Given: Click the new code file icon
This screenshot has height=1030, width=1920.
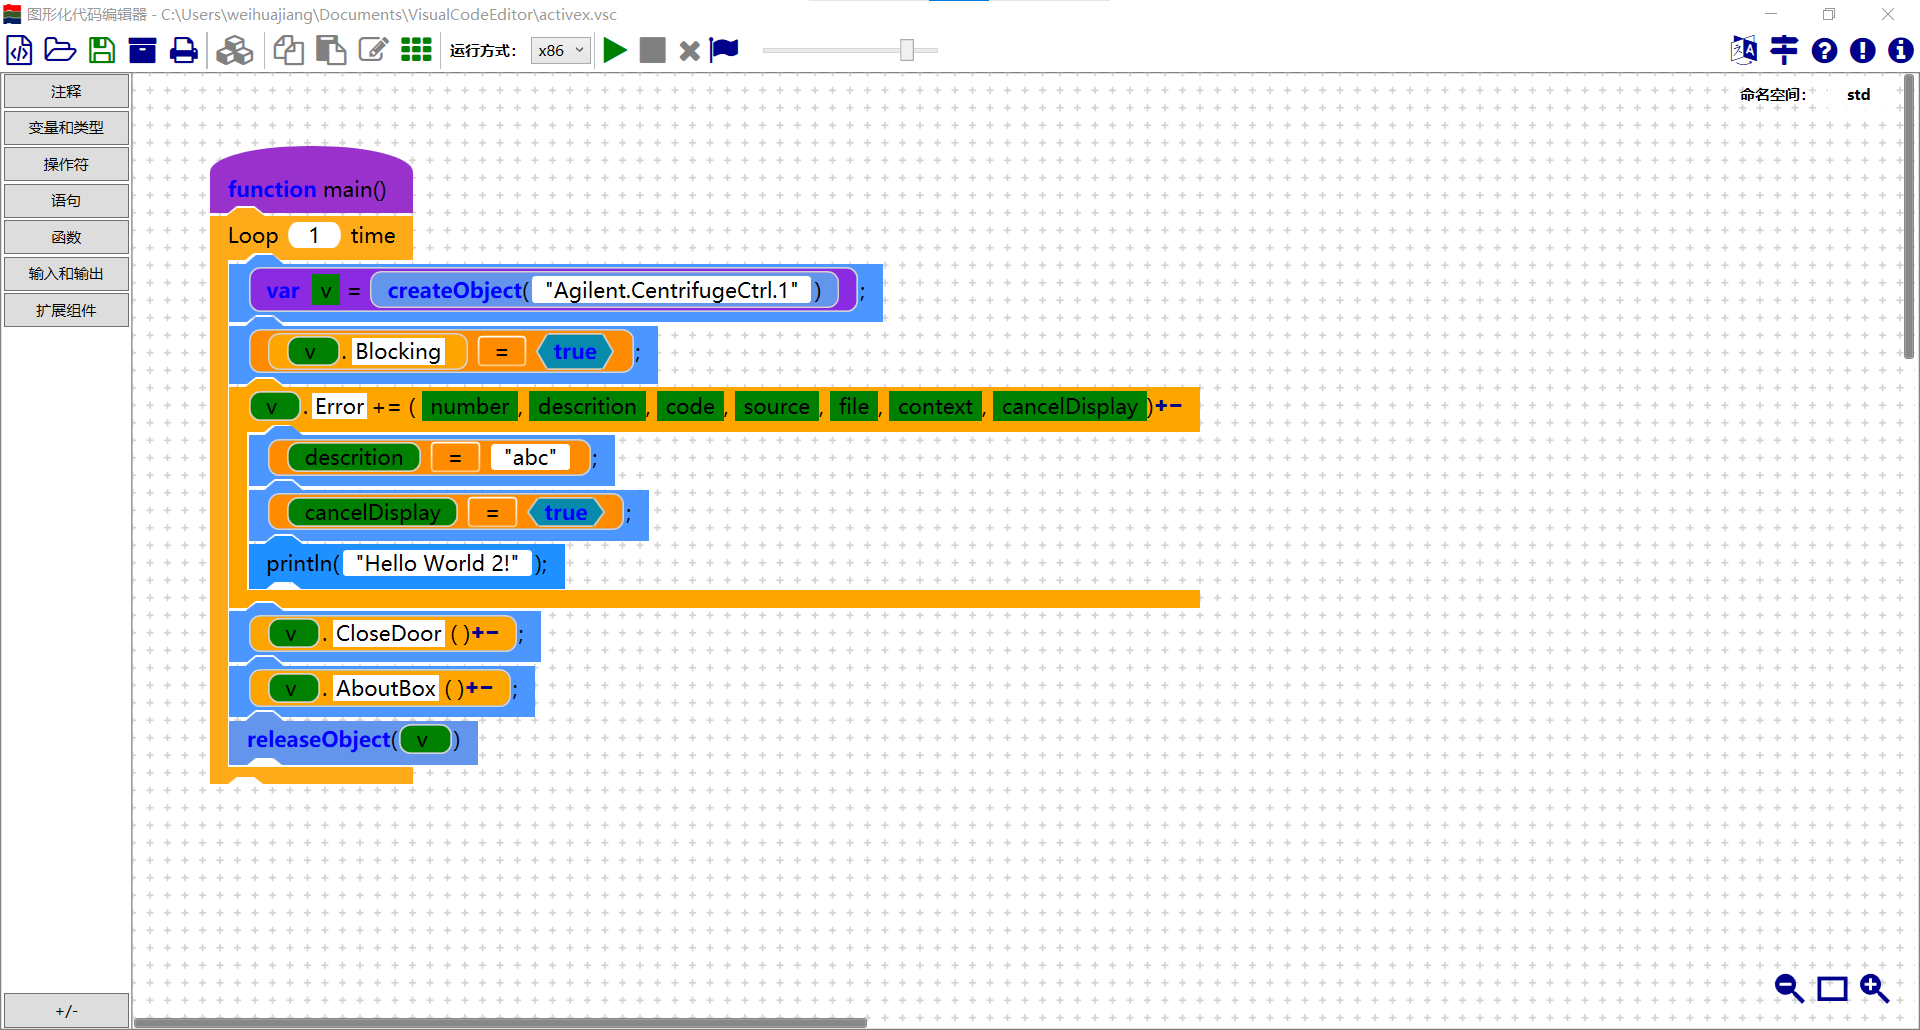Looking at the screenshot, I should (x=19, y=50).
